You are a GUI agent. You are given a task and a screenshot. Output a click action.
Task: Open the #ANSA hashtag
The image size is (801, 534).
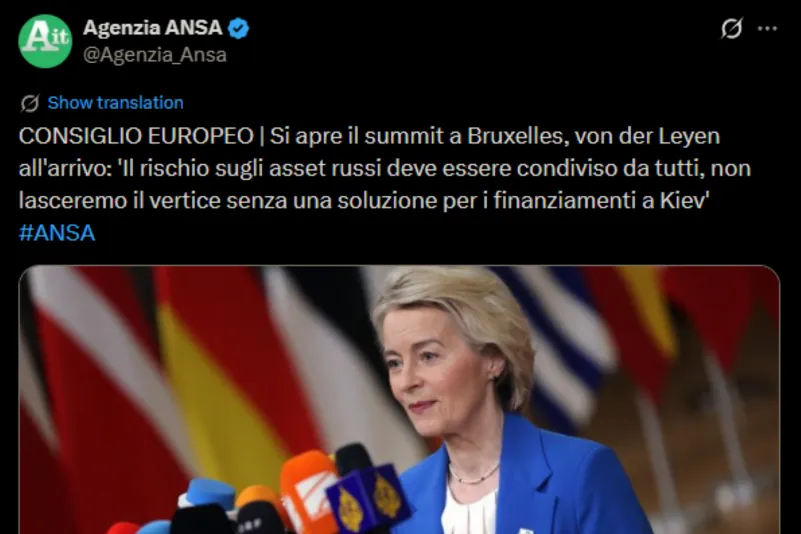point(57,233)
